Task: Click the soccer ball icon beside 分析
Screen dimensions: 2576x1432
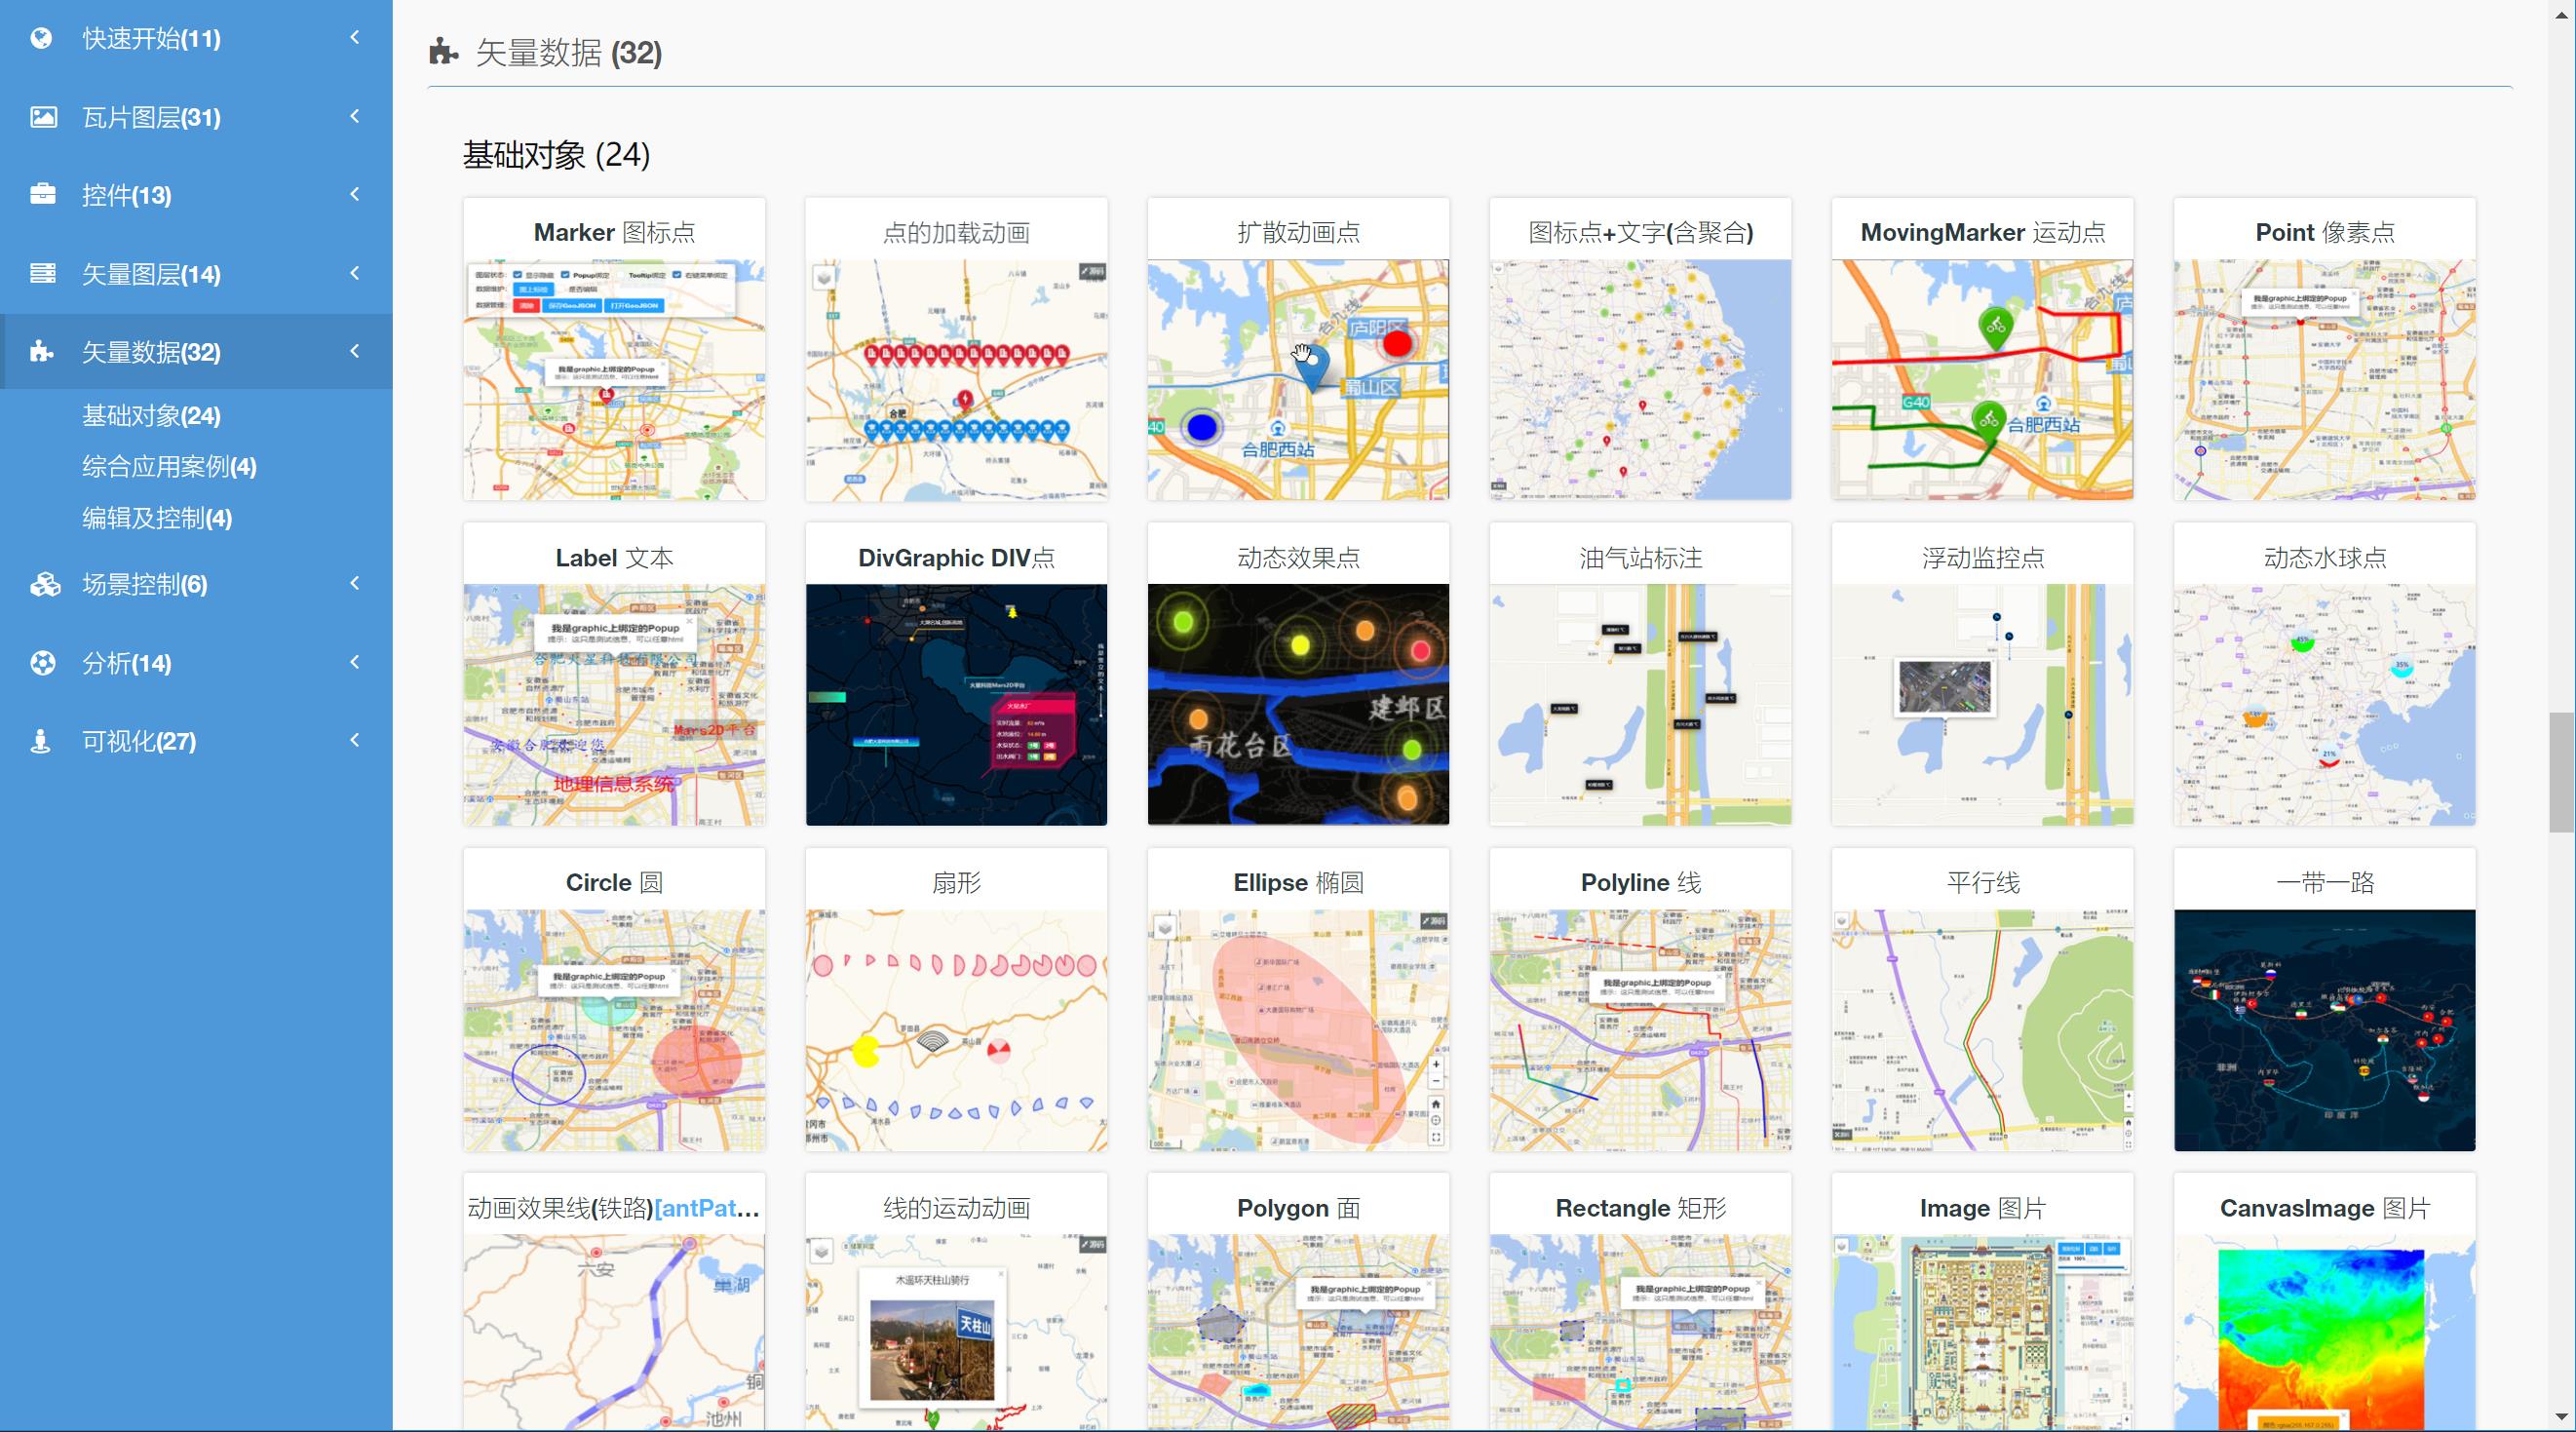Action: click(x=43, y=663)
